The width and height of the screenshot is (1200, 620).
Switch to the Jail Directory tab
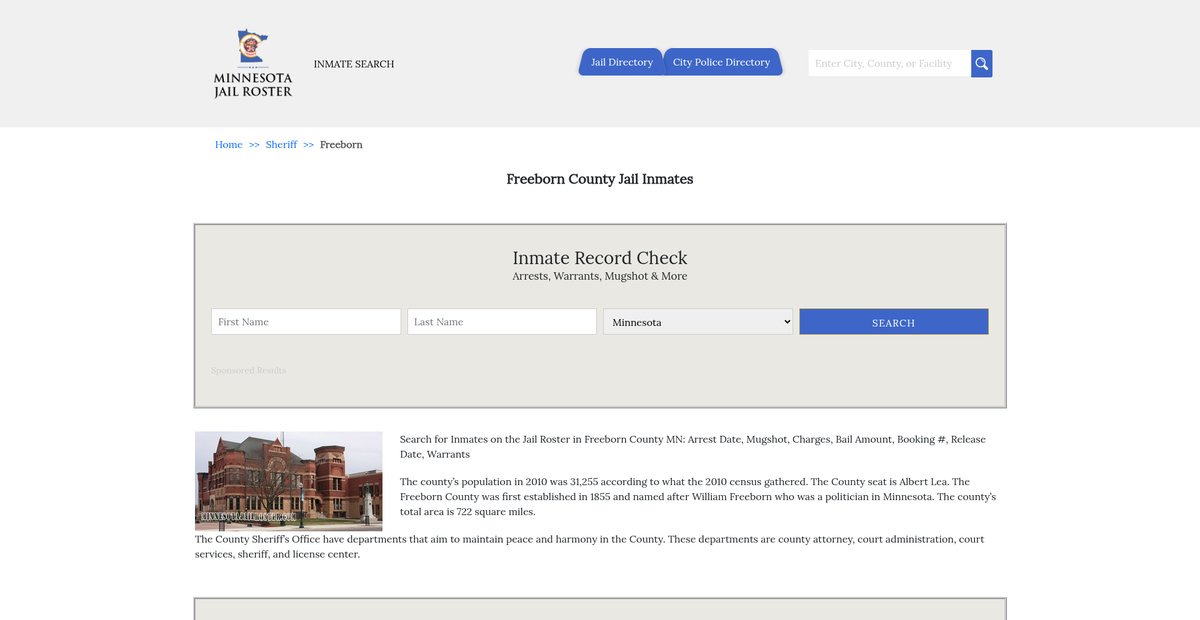pyautogui.click(x=621, y=62)
